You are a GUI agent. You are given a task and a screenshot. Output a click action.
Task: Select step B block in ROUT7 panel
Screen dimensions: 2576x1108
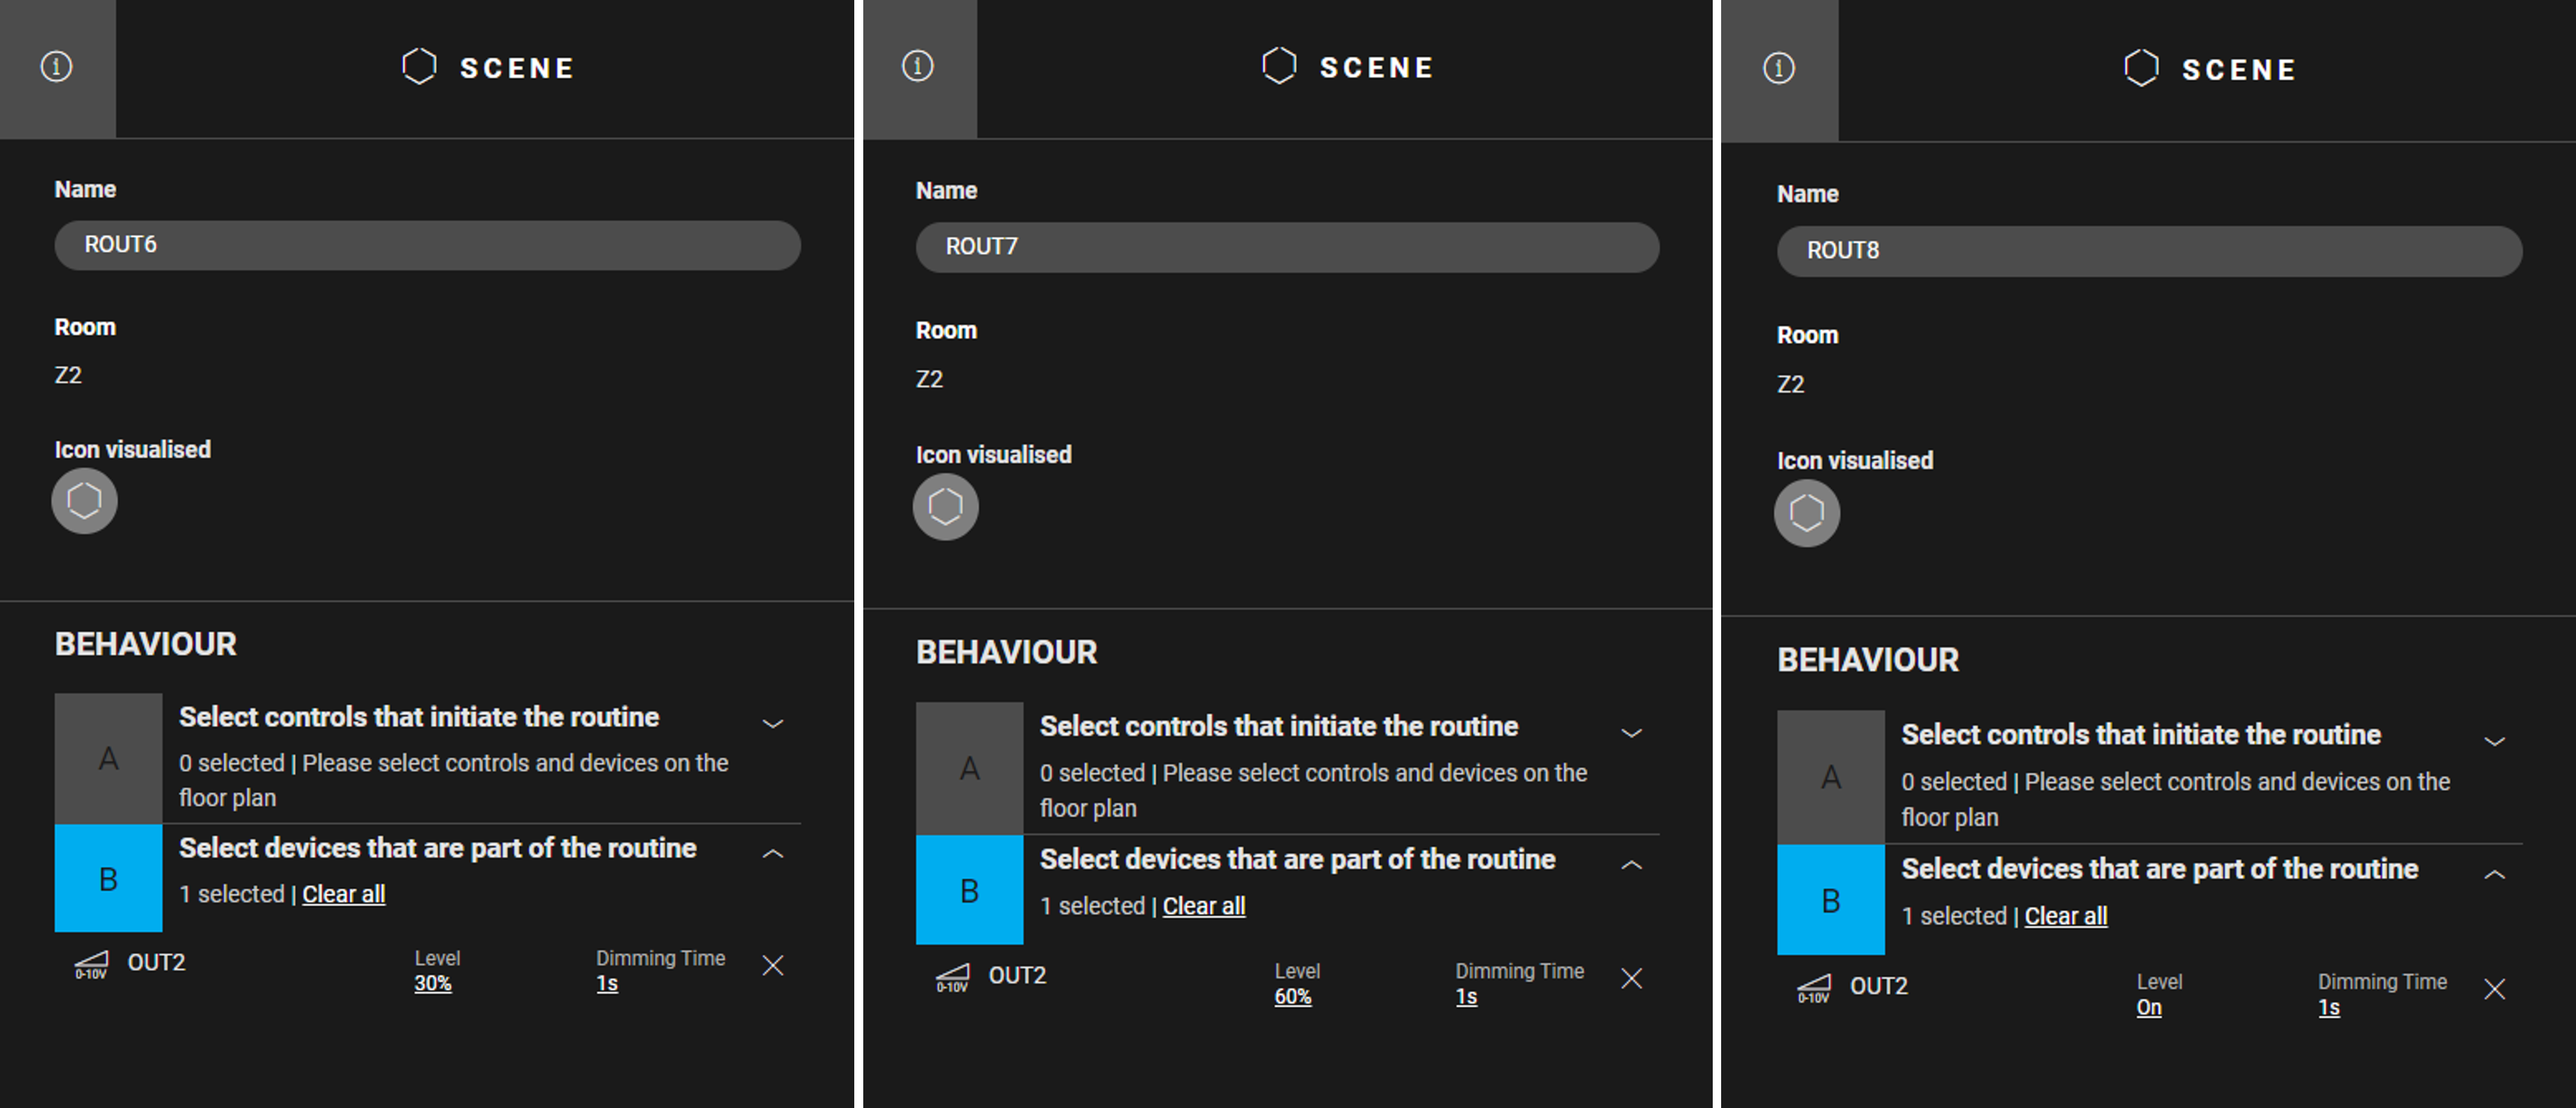[970, 890]
